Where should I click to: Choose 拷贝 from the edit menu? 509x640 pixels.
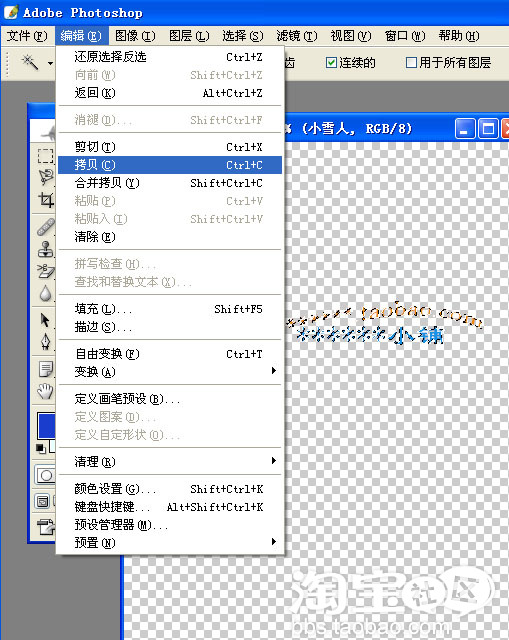170,165
